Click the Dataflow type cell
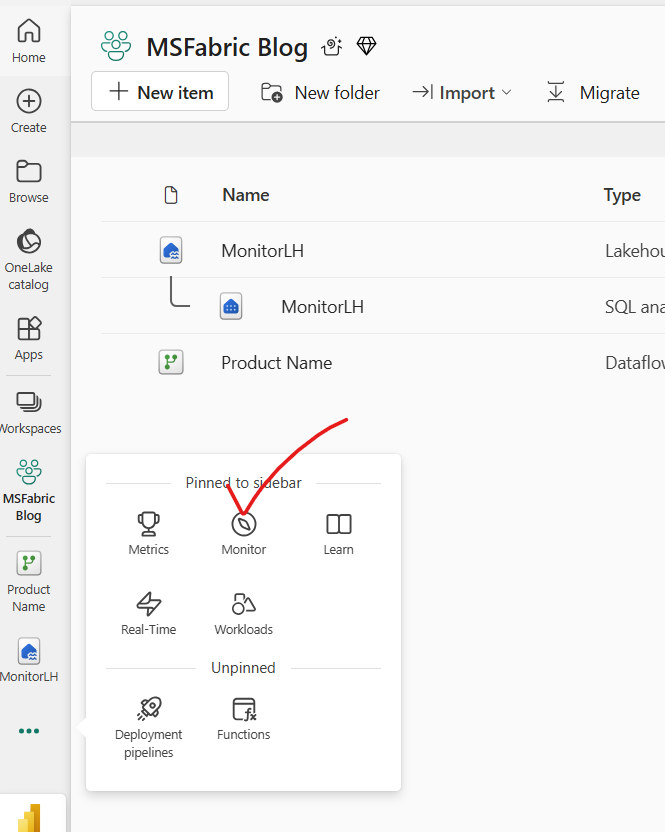Image resolution: width=665 pixels, height=832 pixels. pos(635,363)
